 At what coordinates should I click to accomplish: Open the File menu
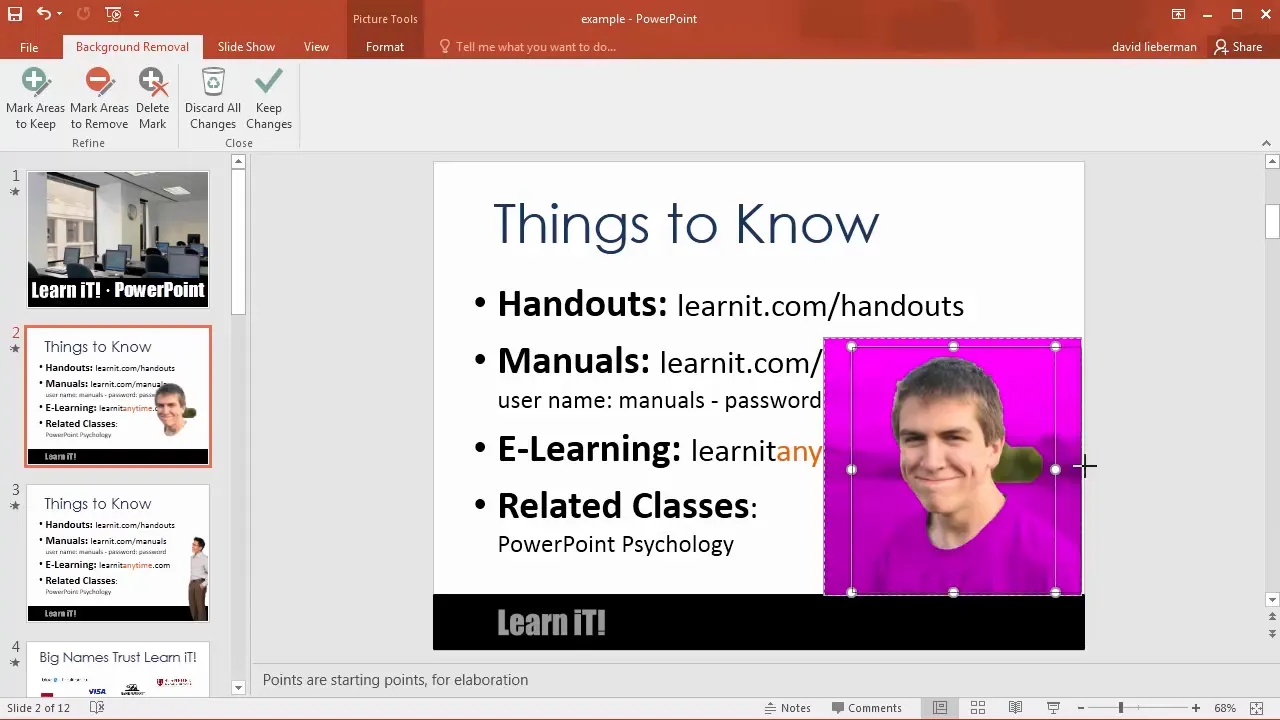click(x=29, y=47)
